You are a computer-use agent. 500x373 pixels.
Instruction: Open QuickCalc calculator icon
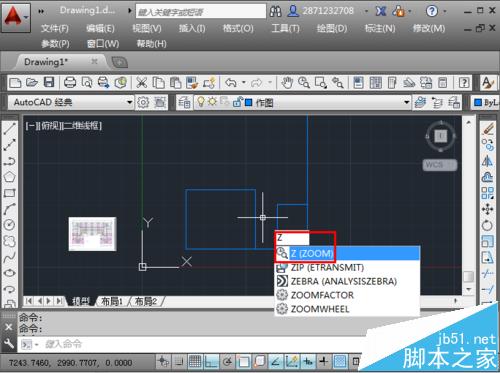click(x=442, y=83)
